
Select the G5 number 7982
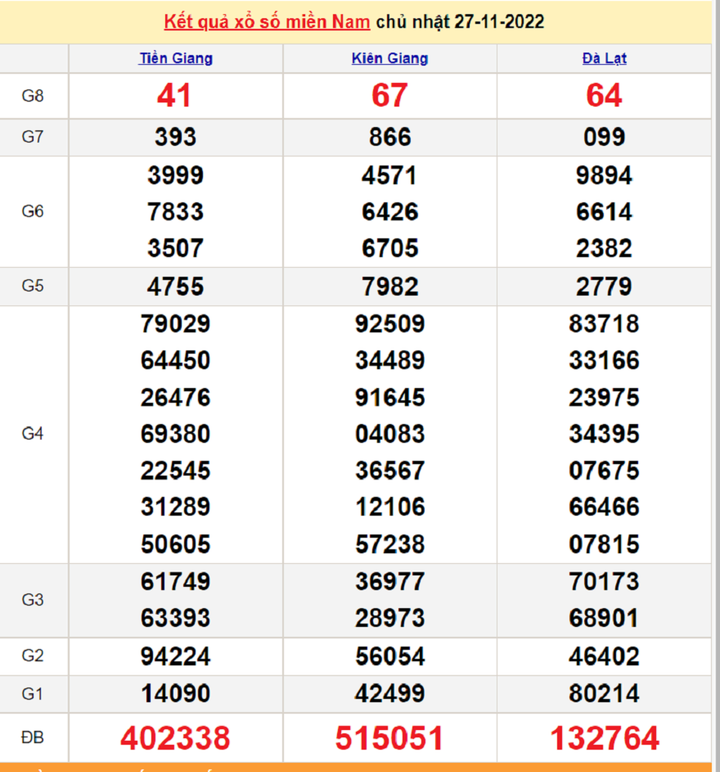(389, 287)
